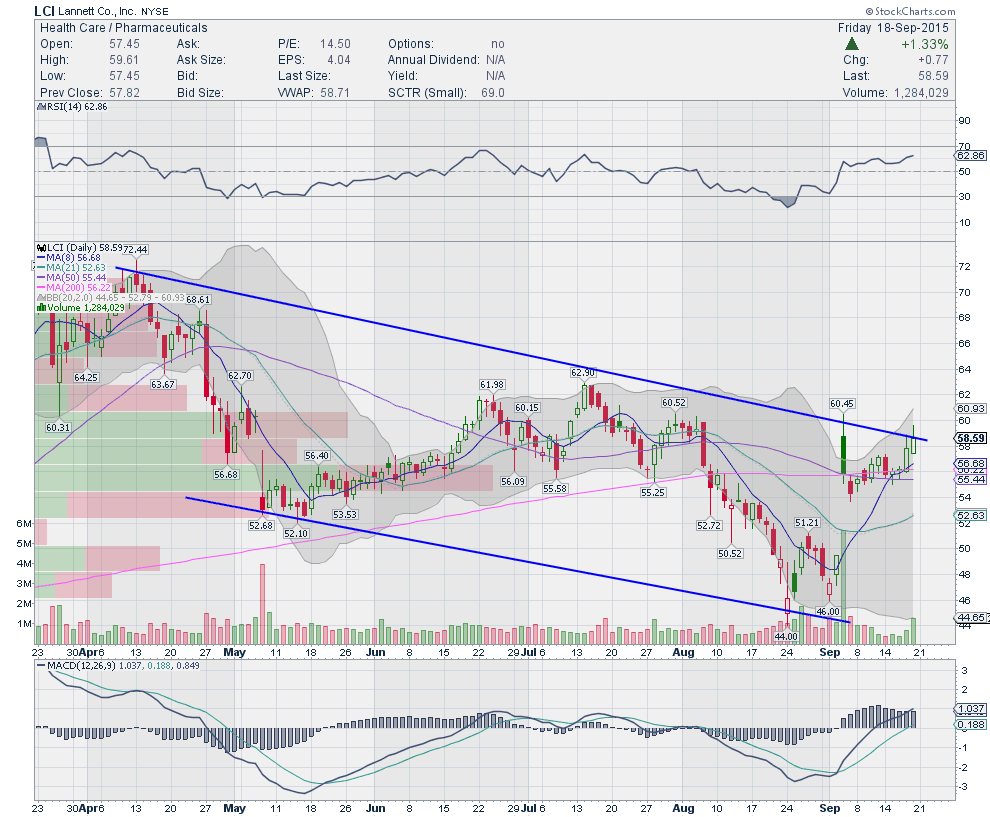Click the 44.65 right-axis tag
This screenshot has height=817, width=990.
[x=970, y=617]
